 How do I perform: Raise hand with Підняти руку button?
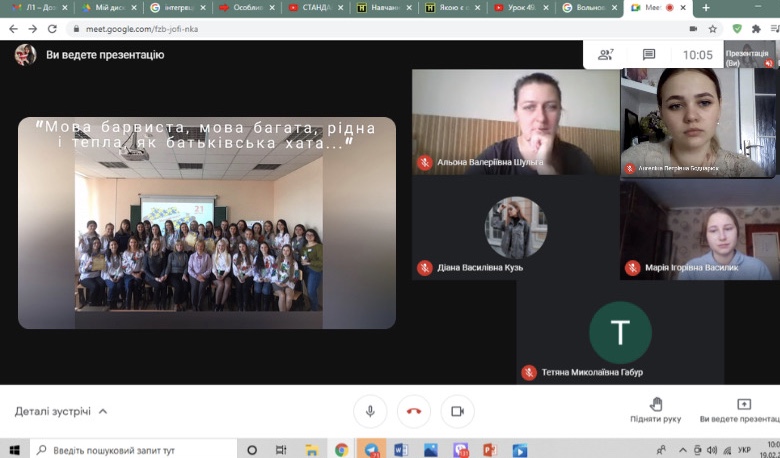(x=656, y=410)
